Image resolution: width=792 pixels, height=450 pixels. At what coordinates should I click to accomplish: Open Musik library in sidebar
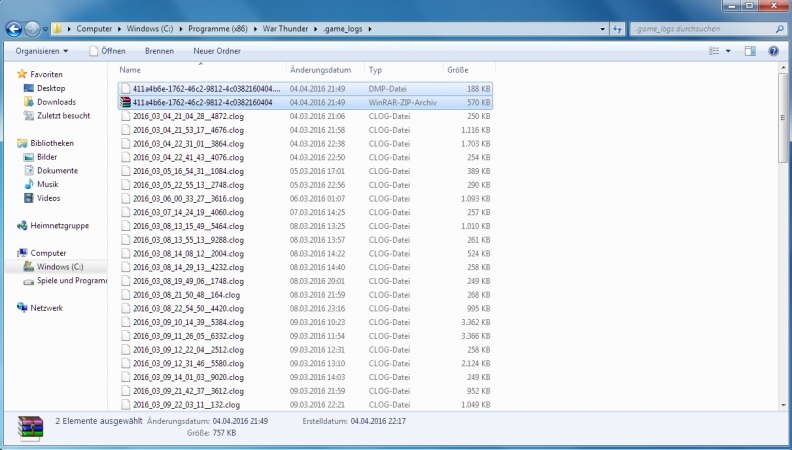click(x=48, y=184)
